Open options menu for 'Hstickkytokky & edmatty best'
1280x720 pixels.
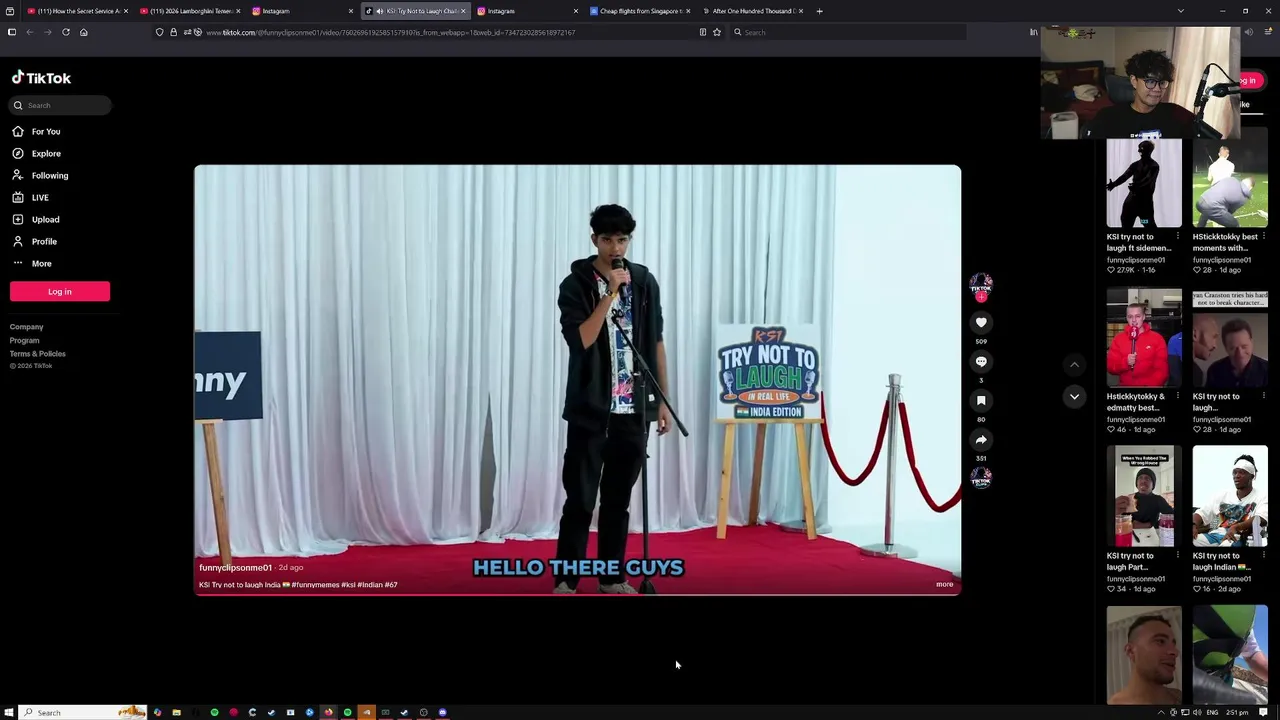[1177, 397]
